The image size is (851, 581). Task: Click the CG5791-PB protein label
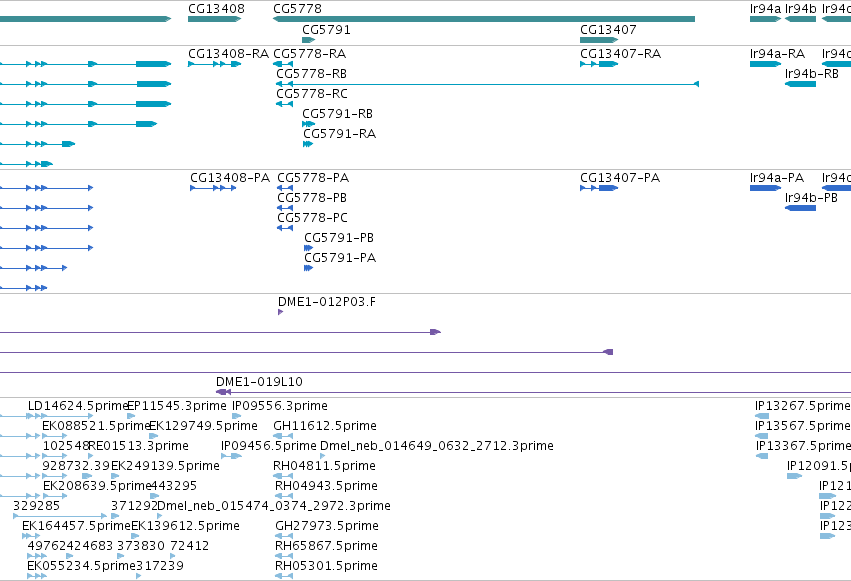339,238
